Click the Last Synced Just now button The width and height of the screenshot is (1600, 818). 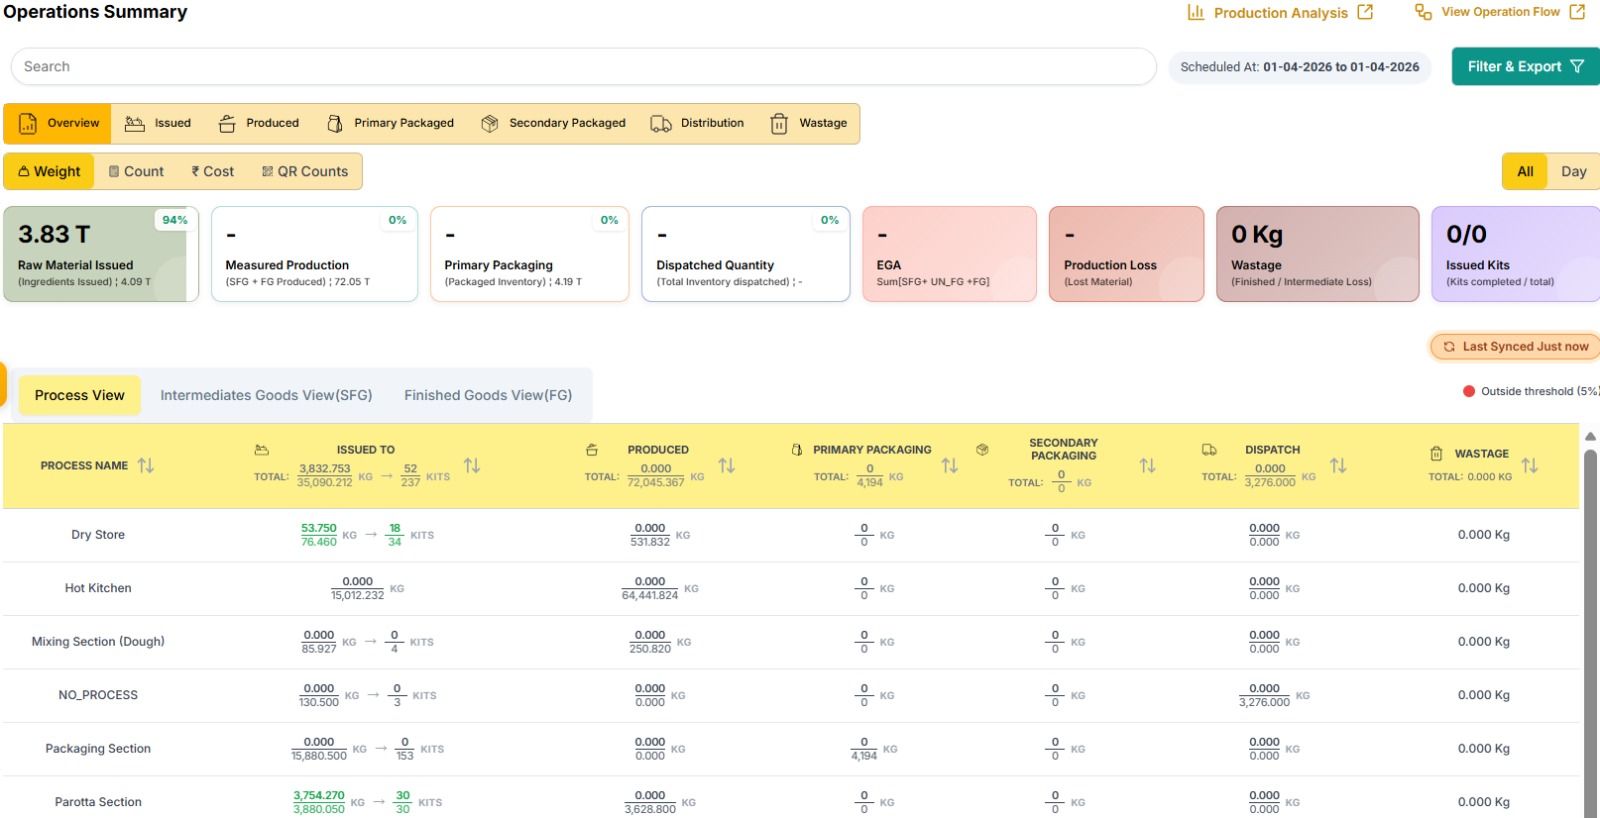(1515, 346)
